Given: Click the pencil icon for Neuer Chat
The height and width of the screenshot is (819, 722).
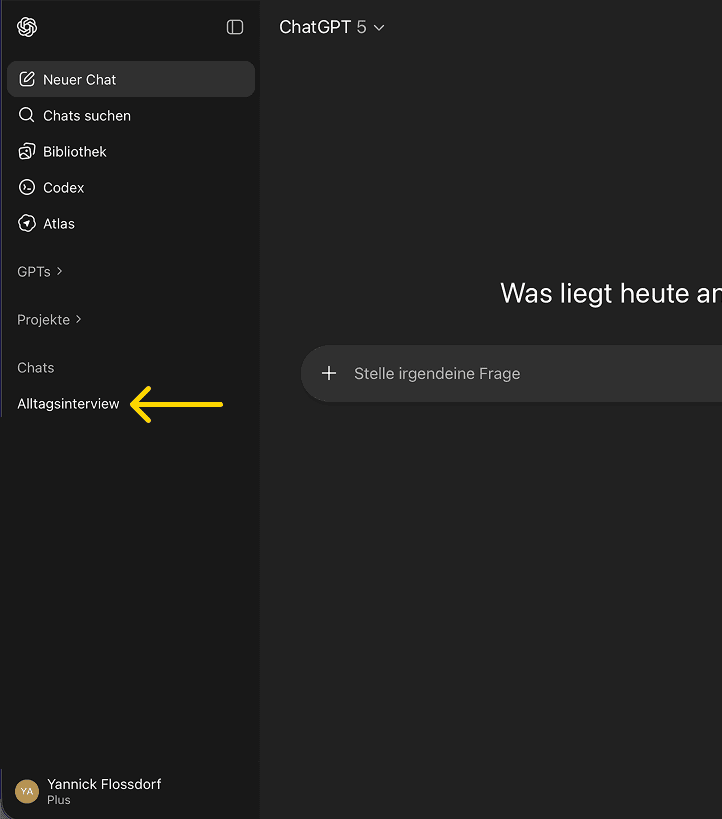Looking at the screenshot, I should pyautogui.click(x=27, y=79).
